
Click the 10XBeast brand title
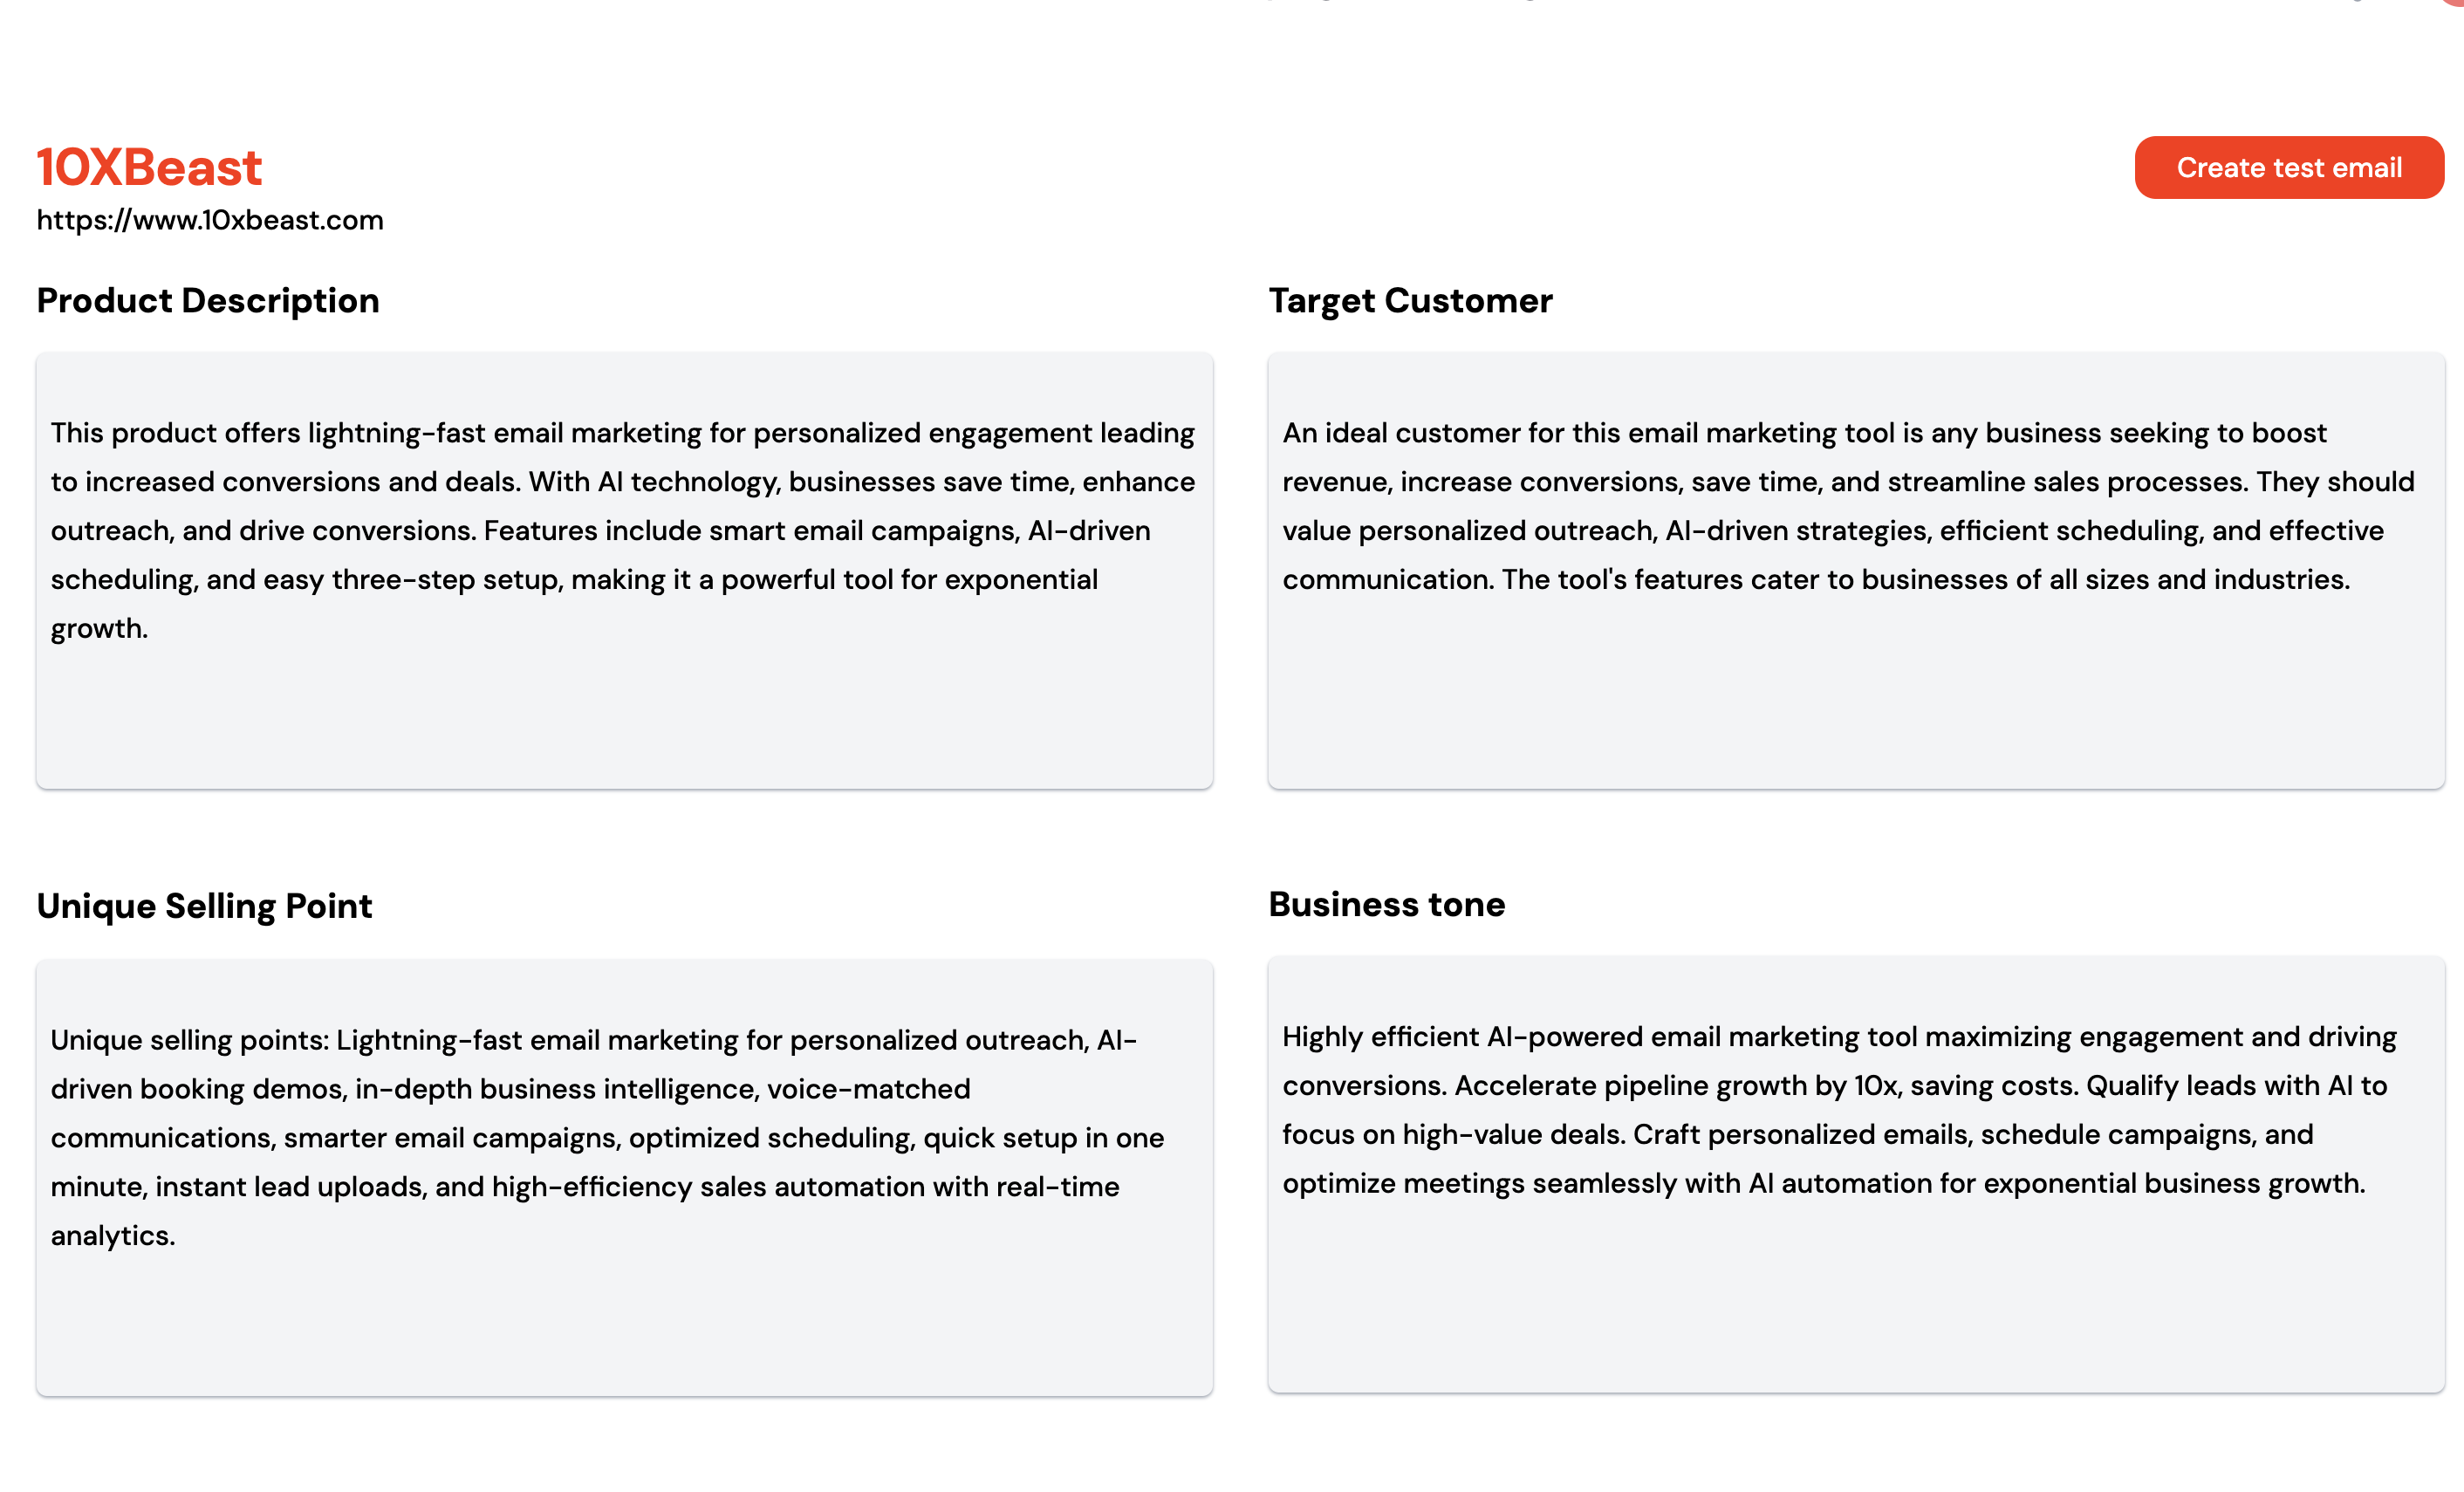point(149,167)
